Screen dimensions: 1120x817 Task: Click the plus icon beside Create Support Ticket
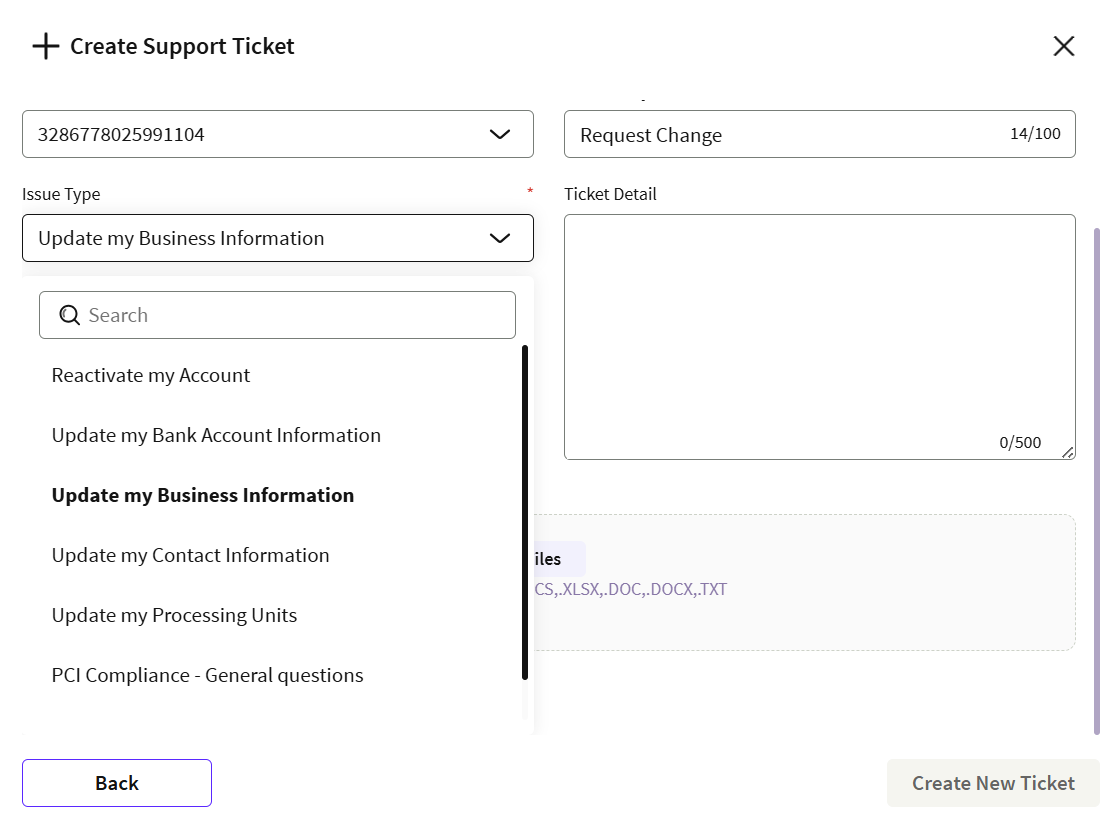pos(46,47)
